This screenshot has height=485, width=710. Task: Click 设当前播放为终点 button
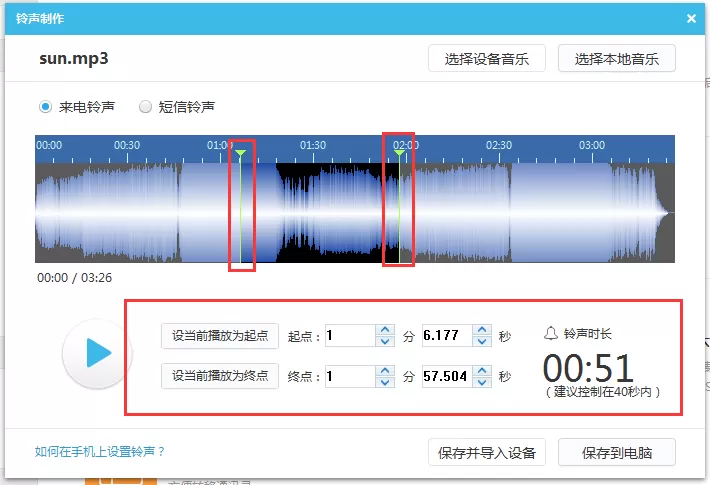[x=220, y=375]
